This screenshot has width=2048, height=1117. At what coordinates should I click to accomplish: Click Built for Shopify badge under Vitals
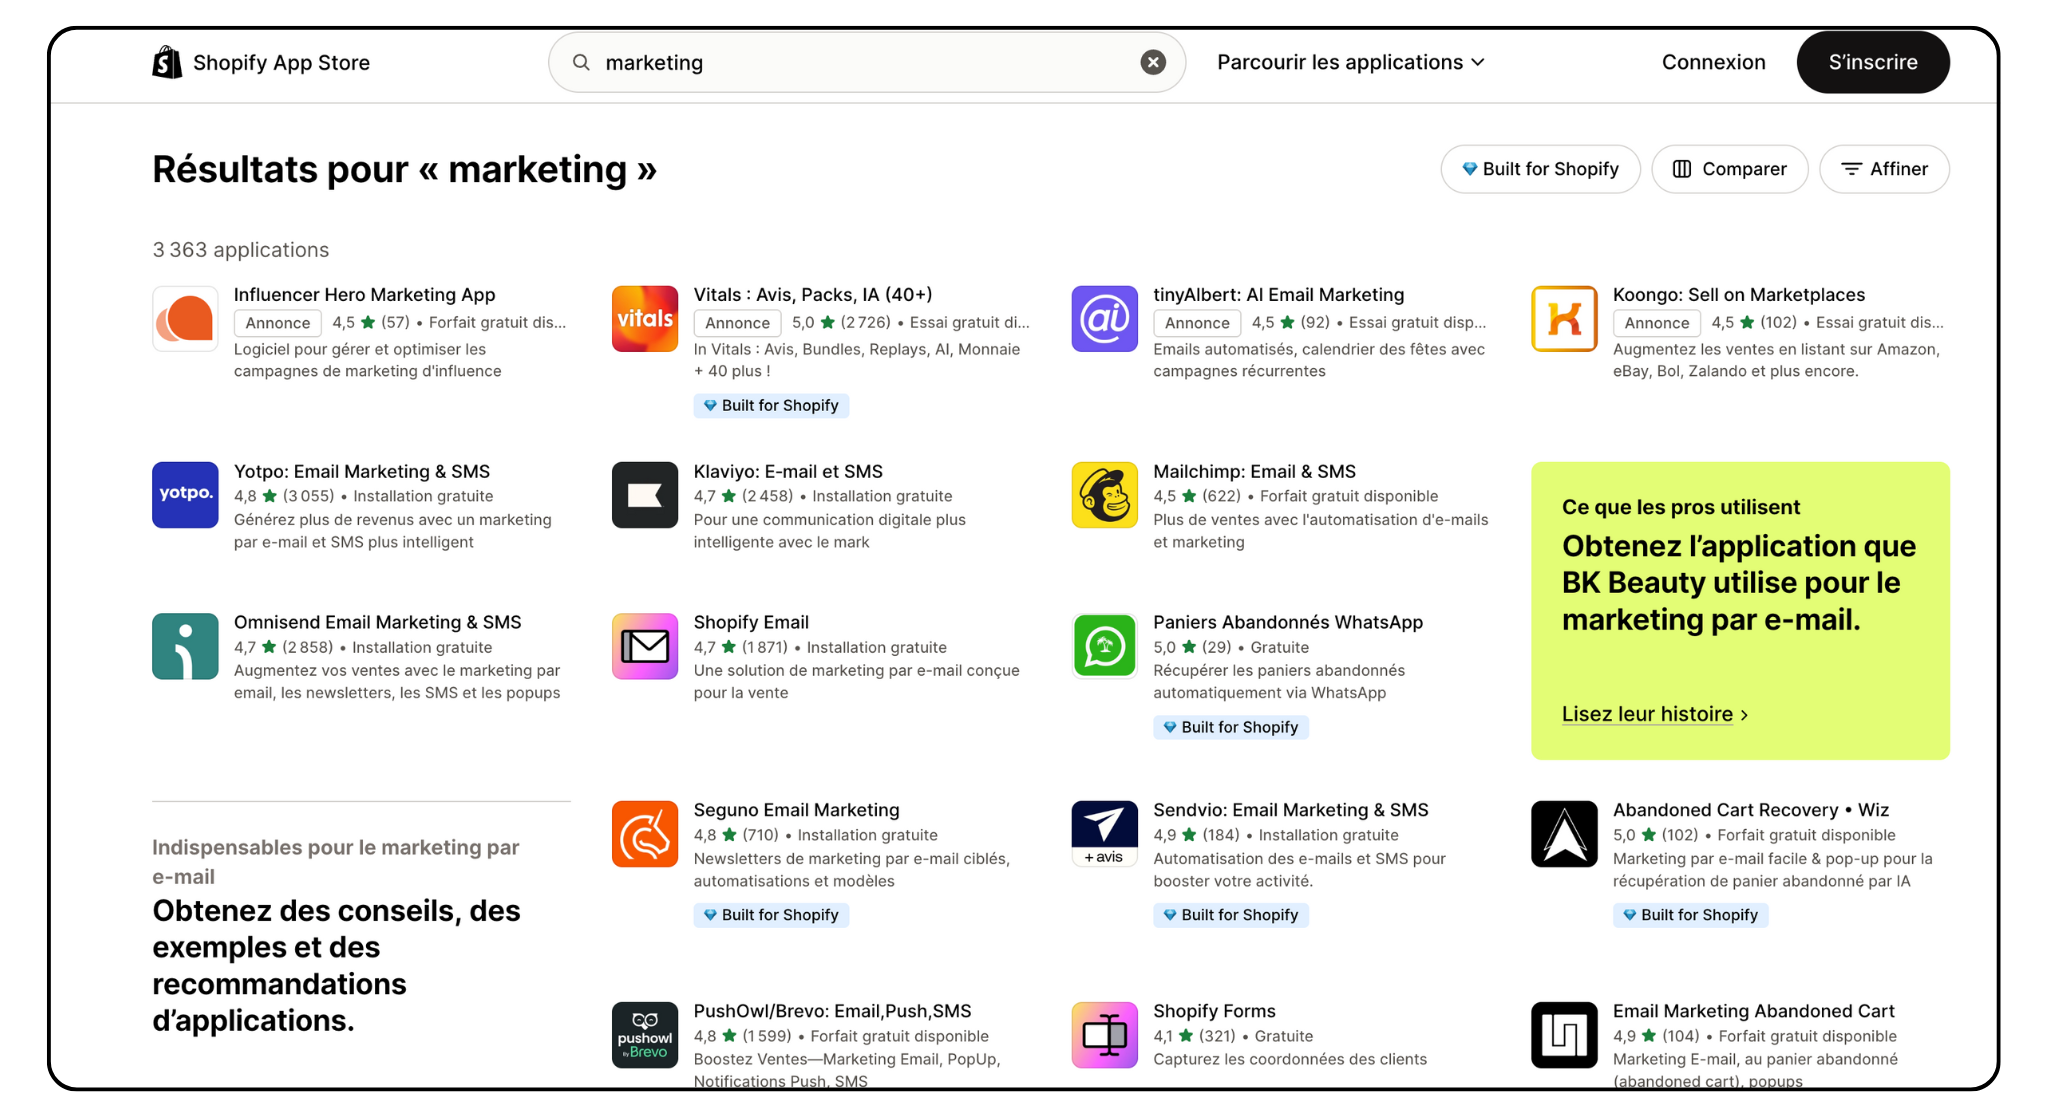pos(771,405)
